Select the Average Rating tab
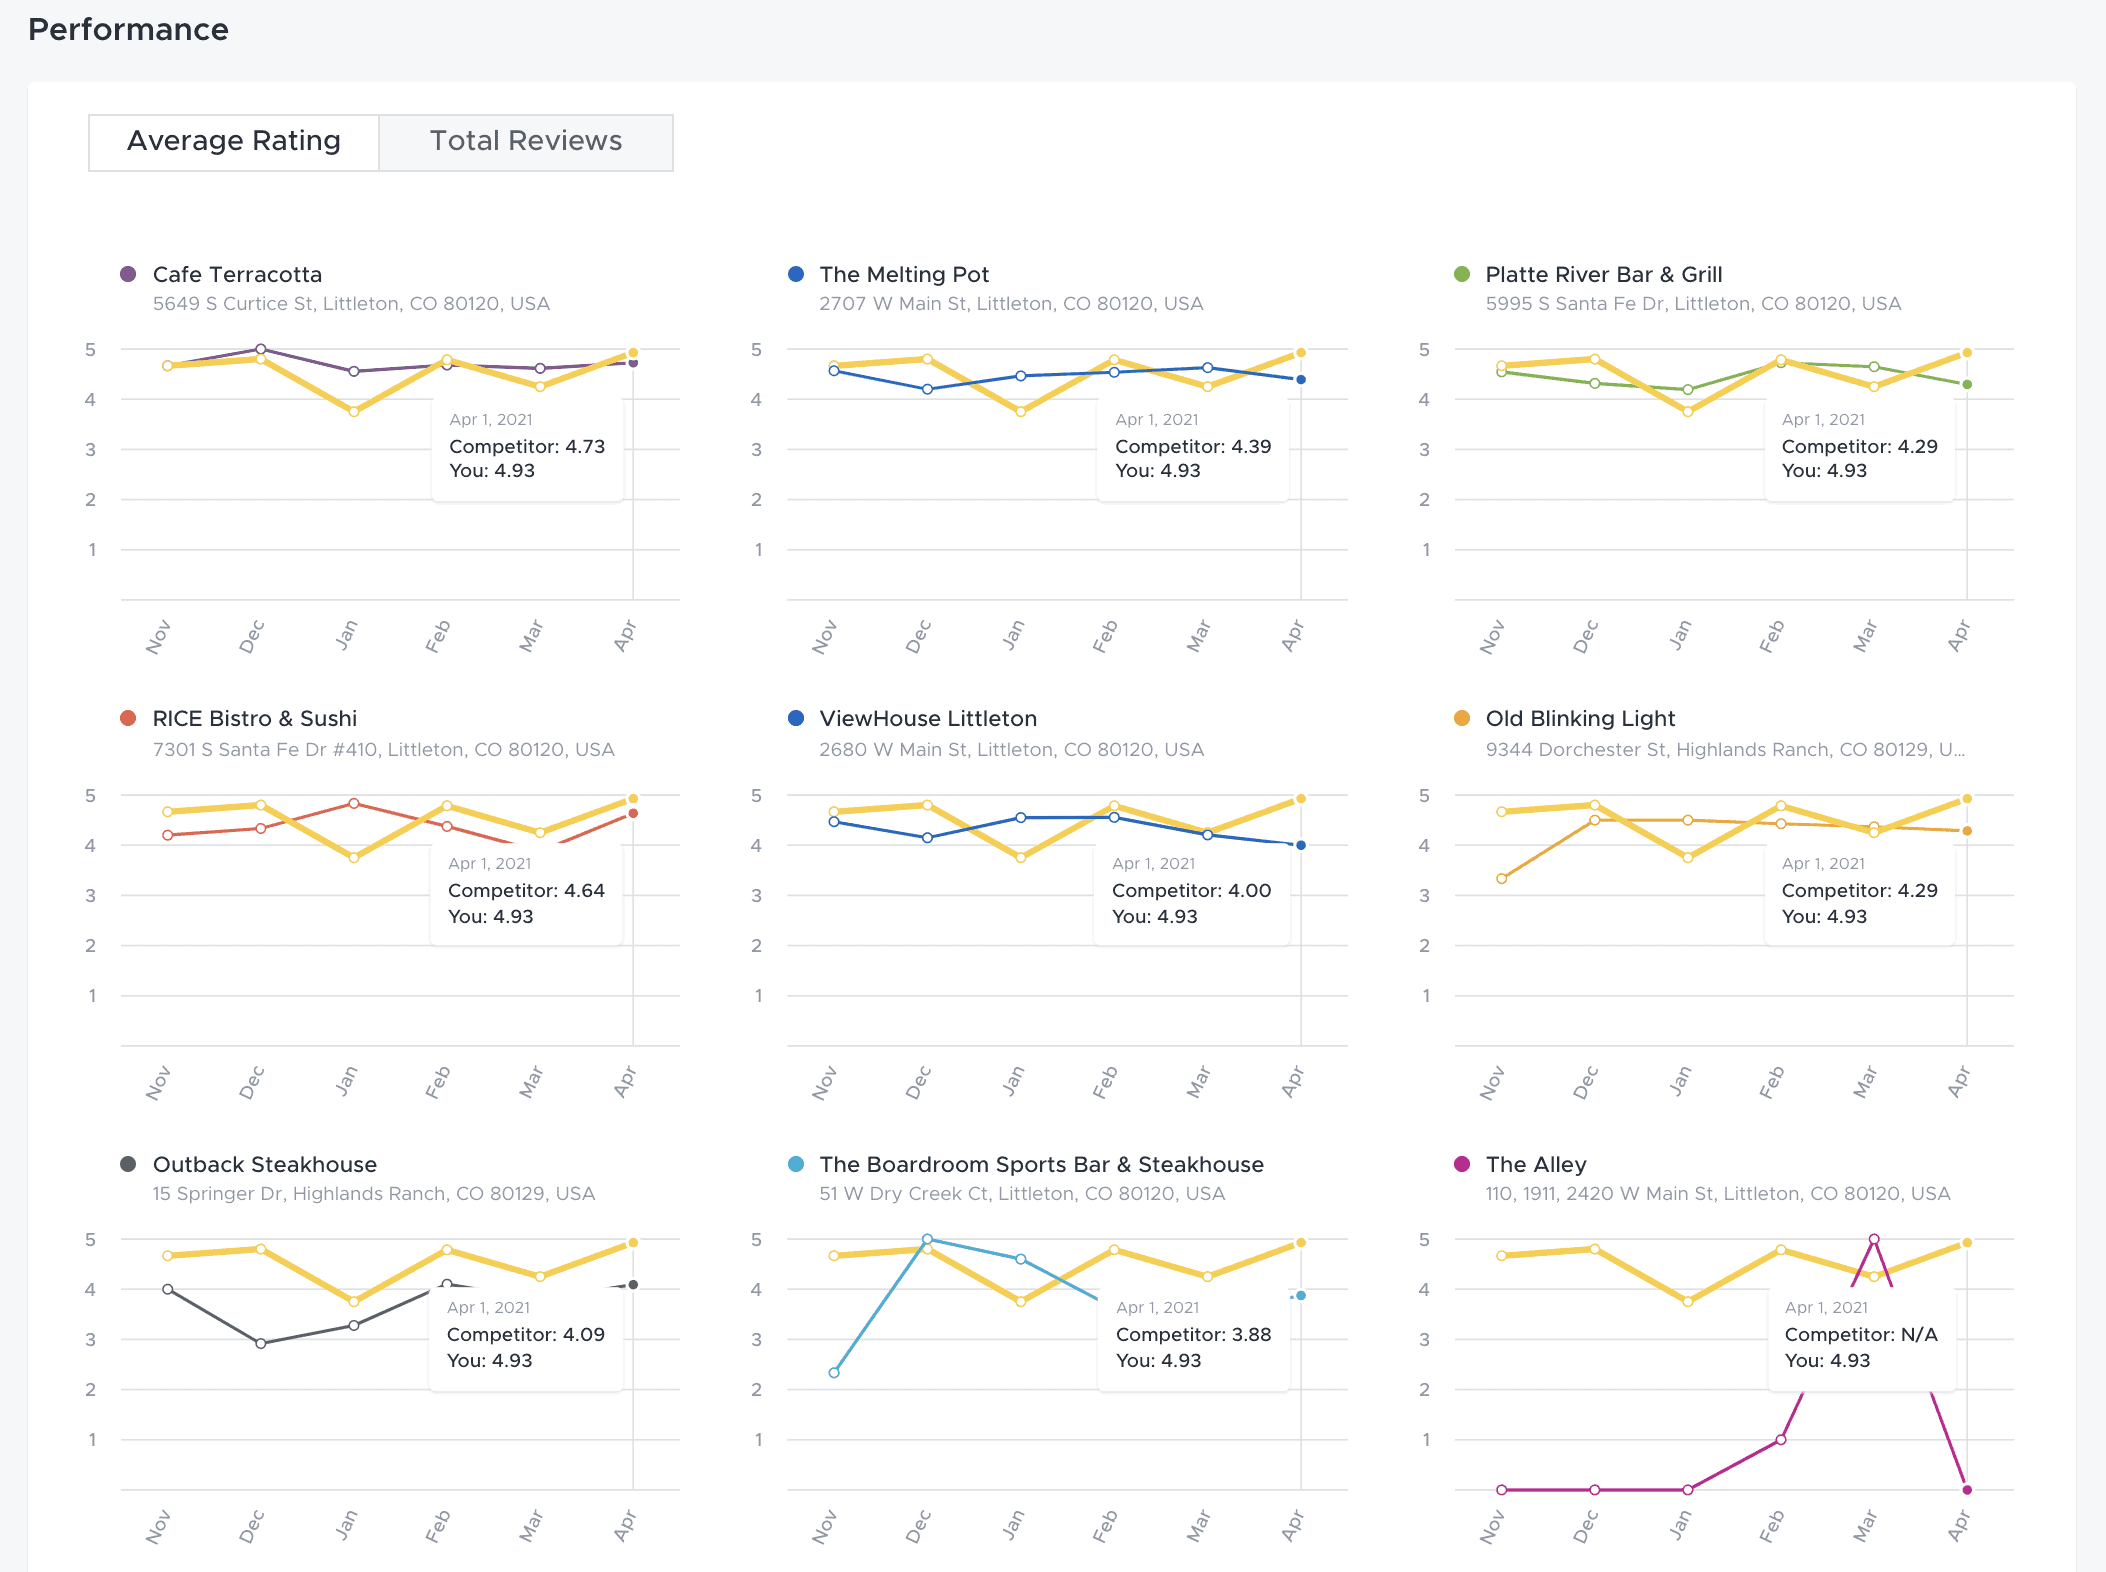The image size is (2106, 1572). 234,142
